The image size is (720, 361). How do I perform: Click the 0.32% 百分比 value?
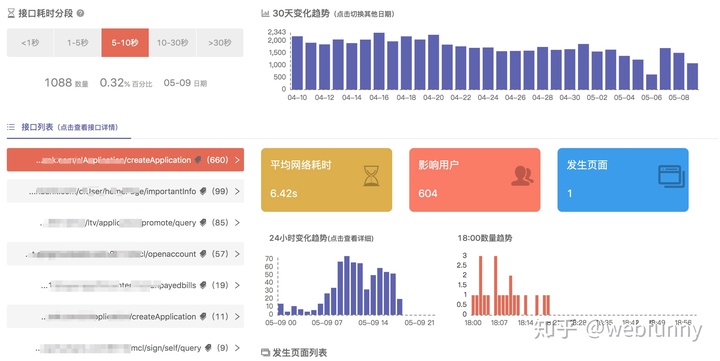pos(126,83)
